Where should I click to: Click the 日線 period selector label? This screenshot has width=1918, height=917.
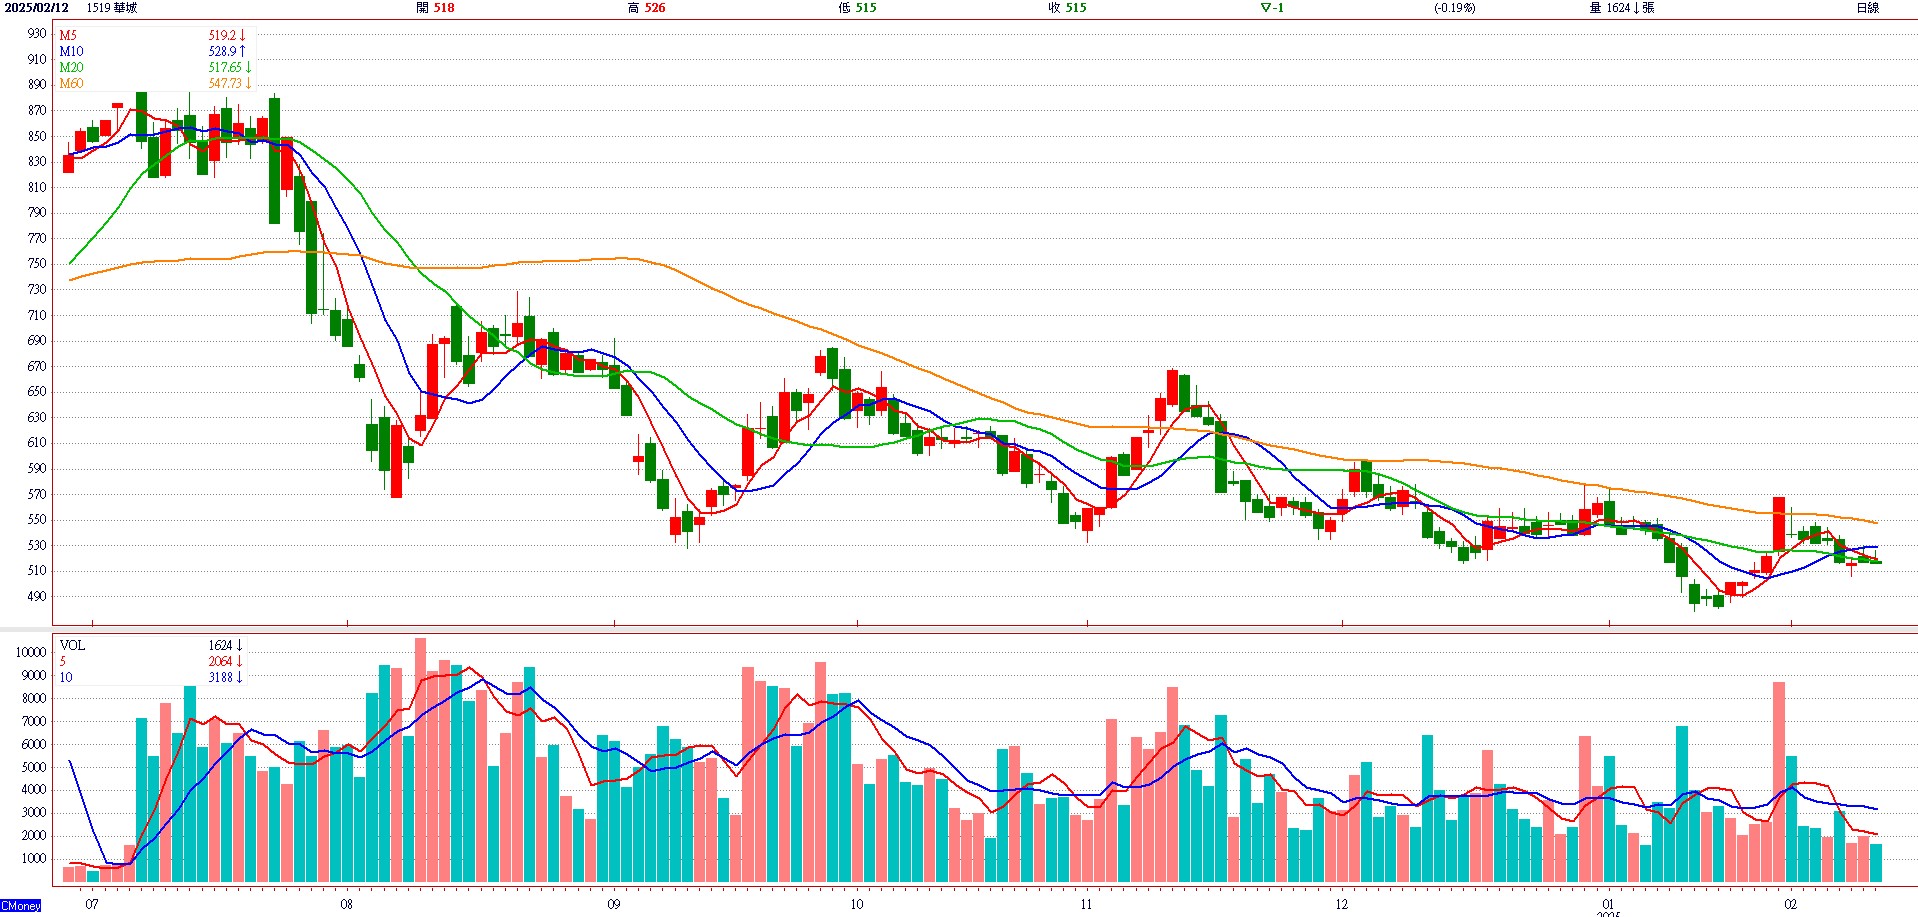[x=1867, y=8]
